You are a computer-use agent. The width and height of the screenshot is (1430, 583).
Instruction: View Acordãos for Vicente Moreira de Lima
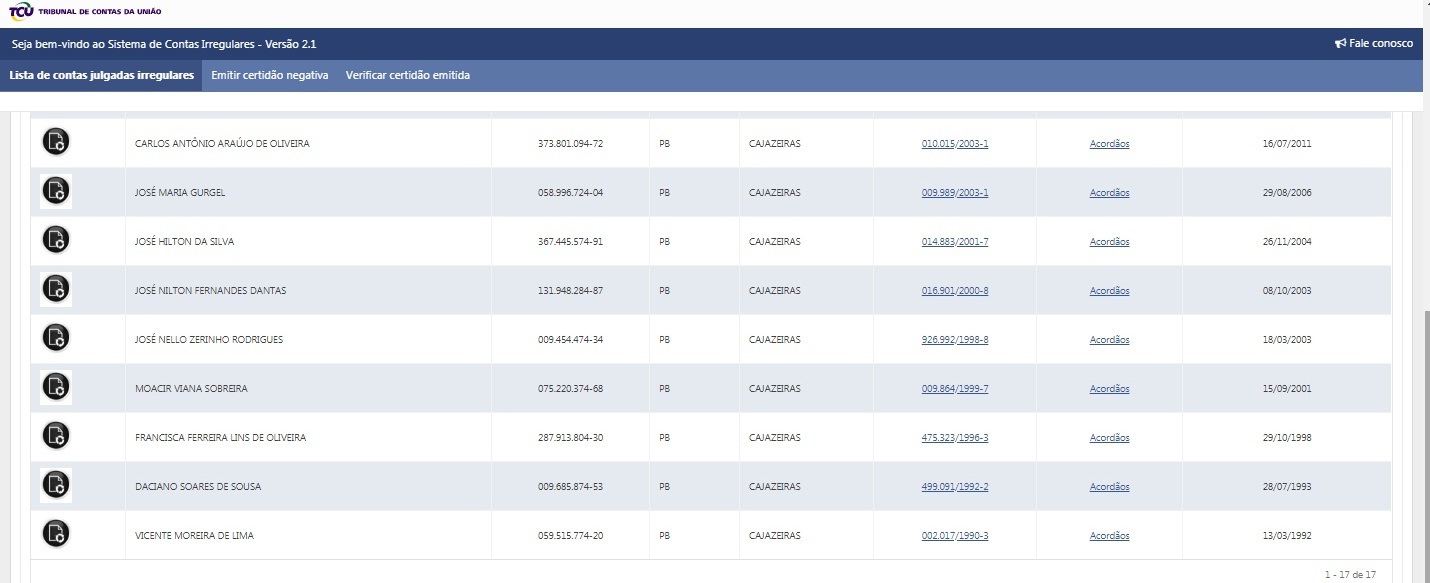coord(1109,536)
